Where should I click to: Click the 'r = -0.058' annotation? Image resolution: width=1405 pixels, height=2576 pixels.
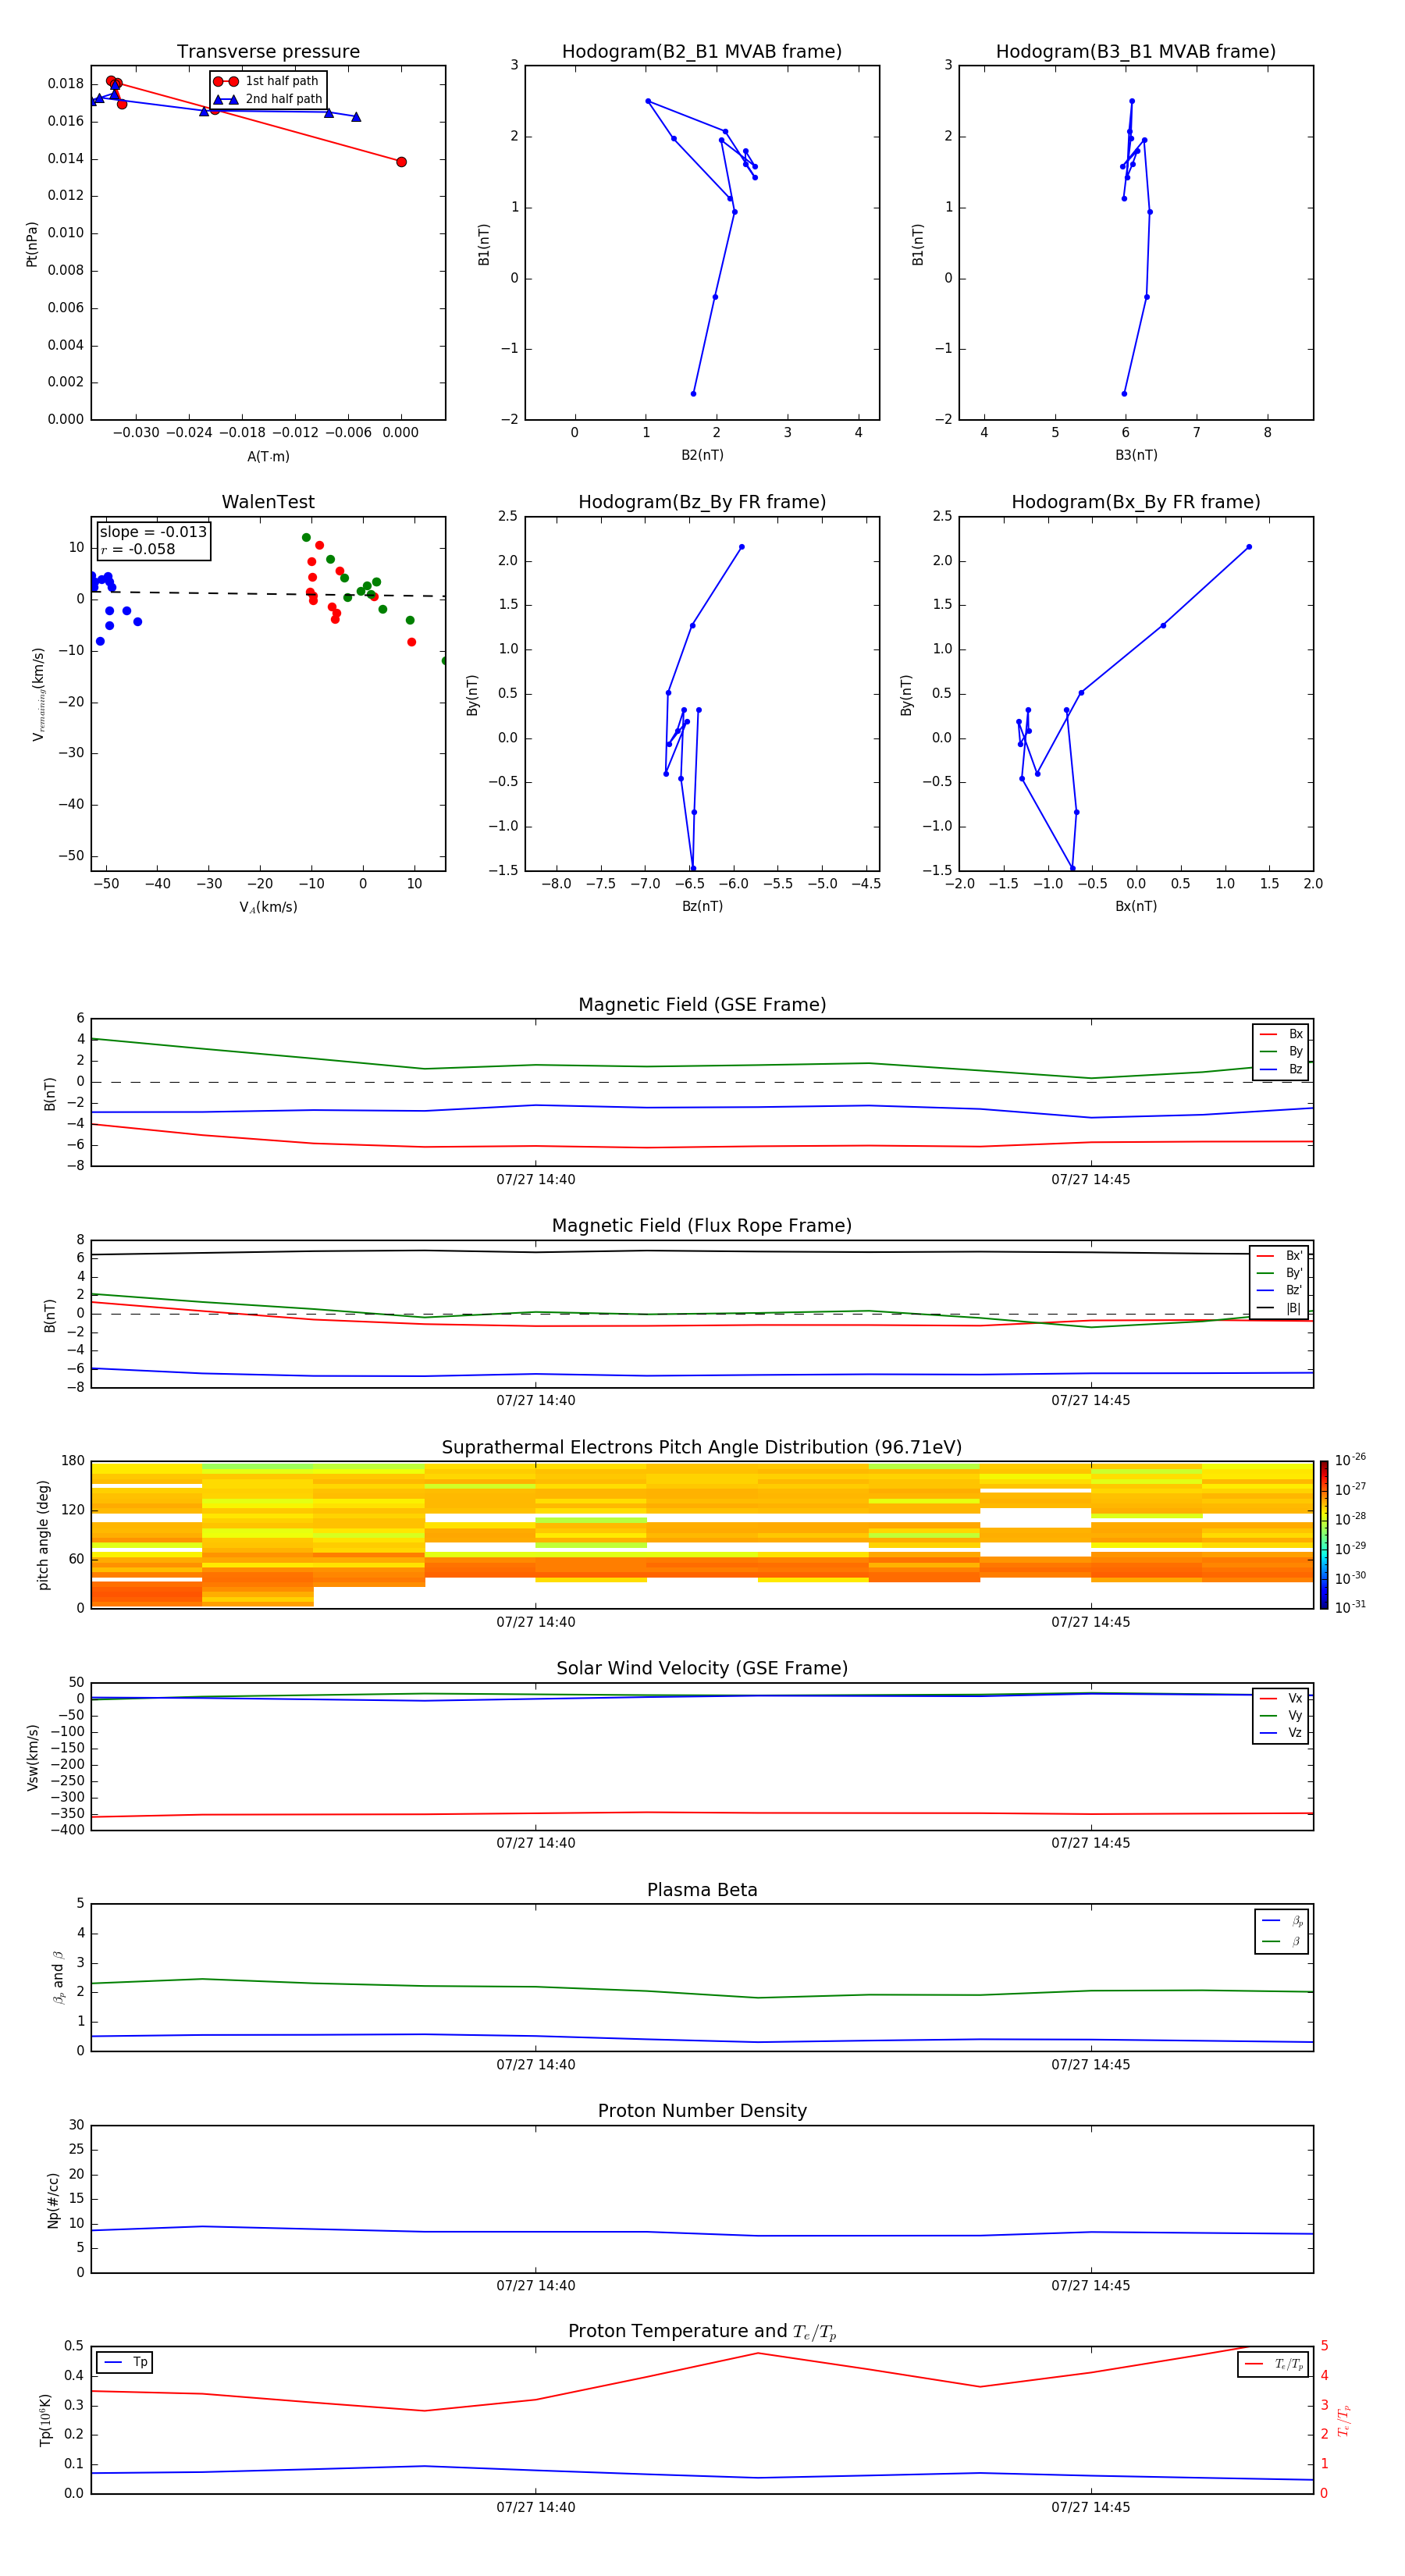point(138,549)
